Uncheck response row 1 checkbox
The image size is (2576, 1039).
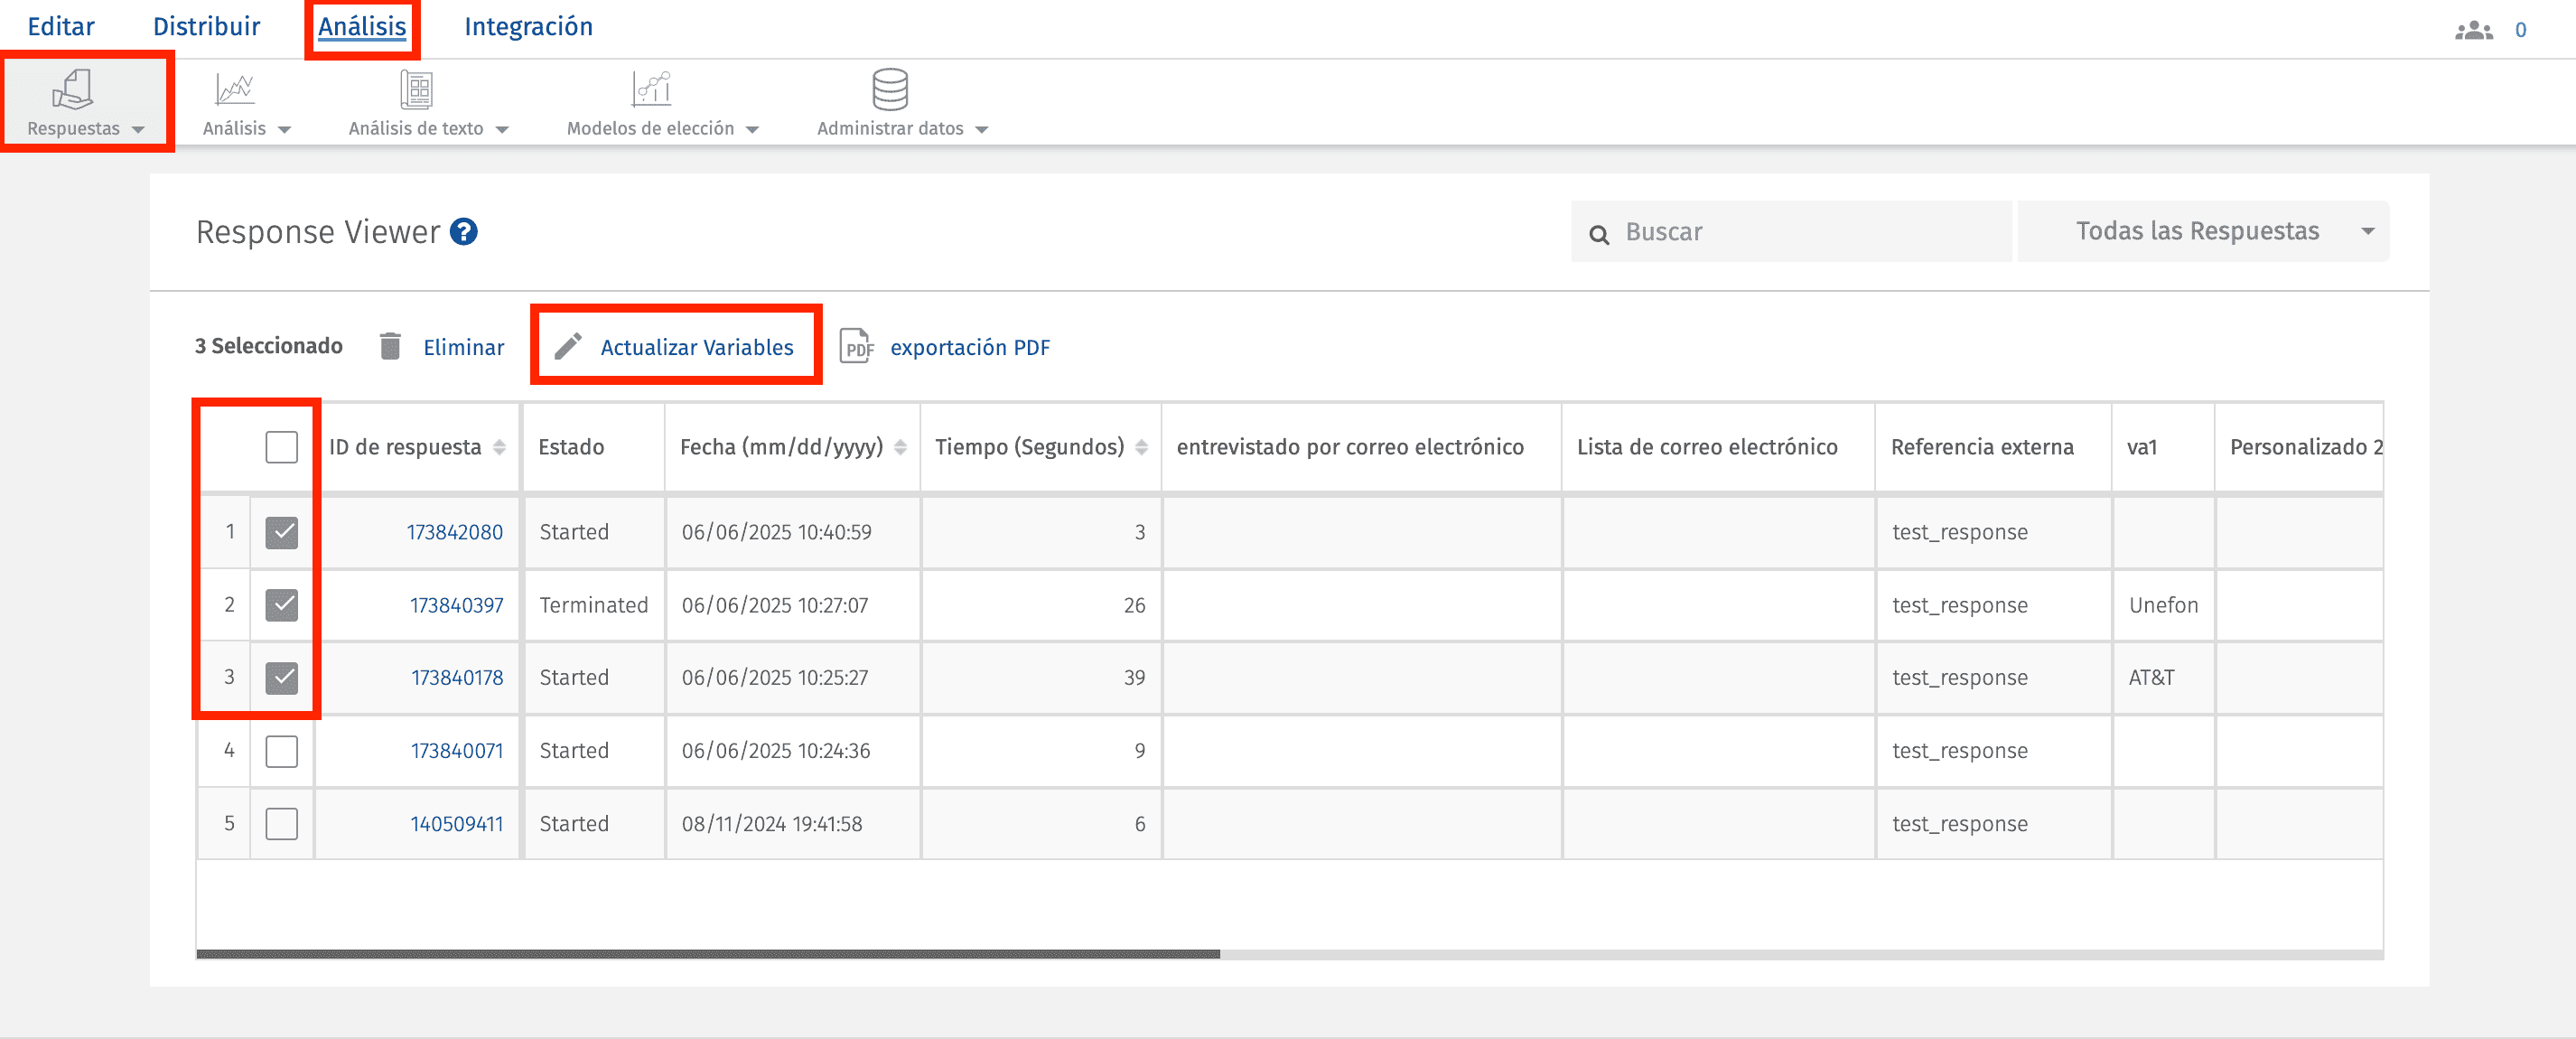pyautogui.click(x=282, y=532)
